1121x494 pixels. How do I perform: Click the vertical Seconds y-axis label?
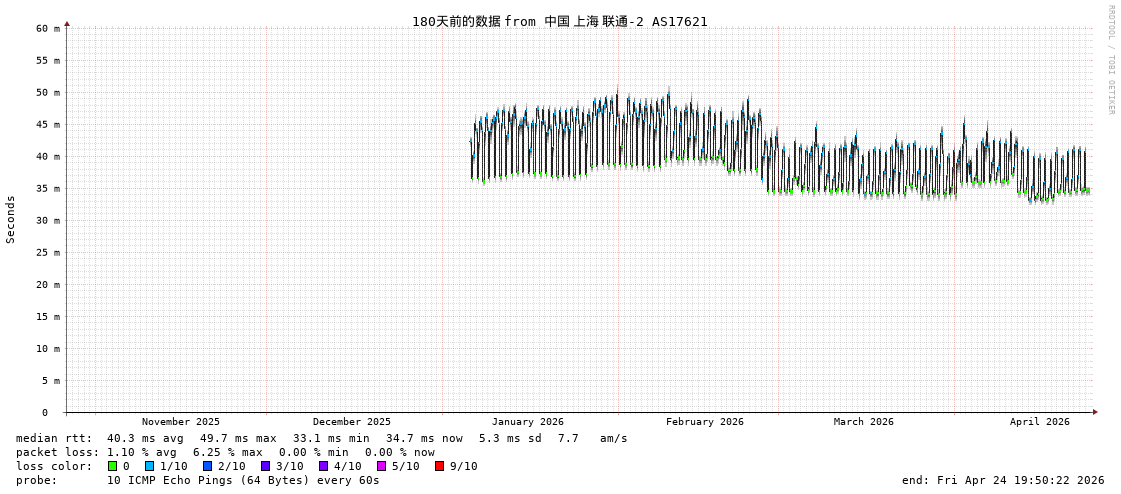tap(11, 219)
